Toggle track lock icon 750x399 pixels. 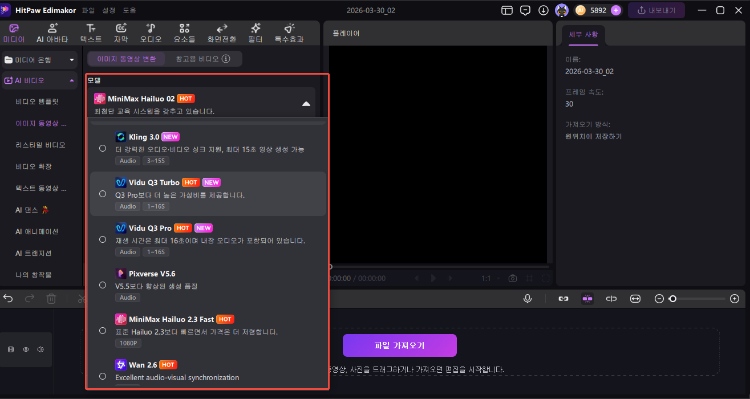tap(11, 349)
